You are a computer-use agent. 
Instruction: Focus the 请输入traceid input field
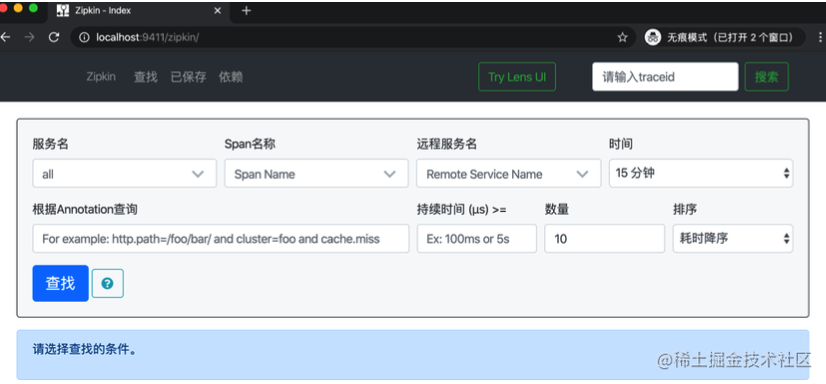(665, 77)
